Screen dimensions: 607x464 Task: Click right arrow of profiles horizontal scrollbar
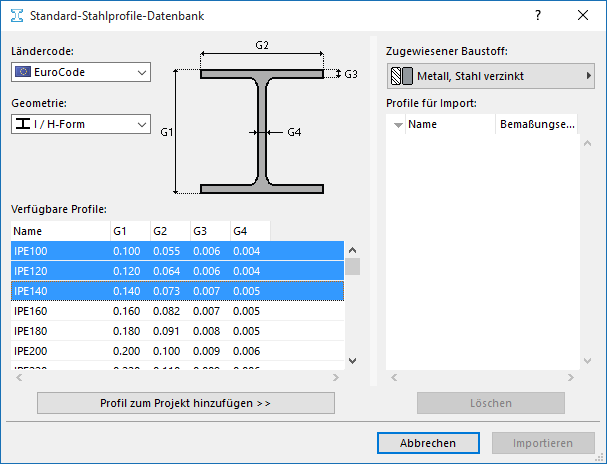click(336, 377)
